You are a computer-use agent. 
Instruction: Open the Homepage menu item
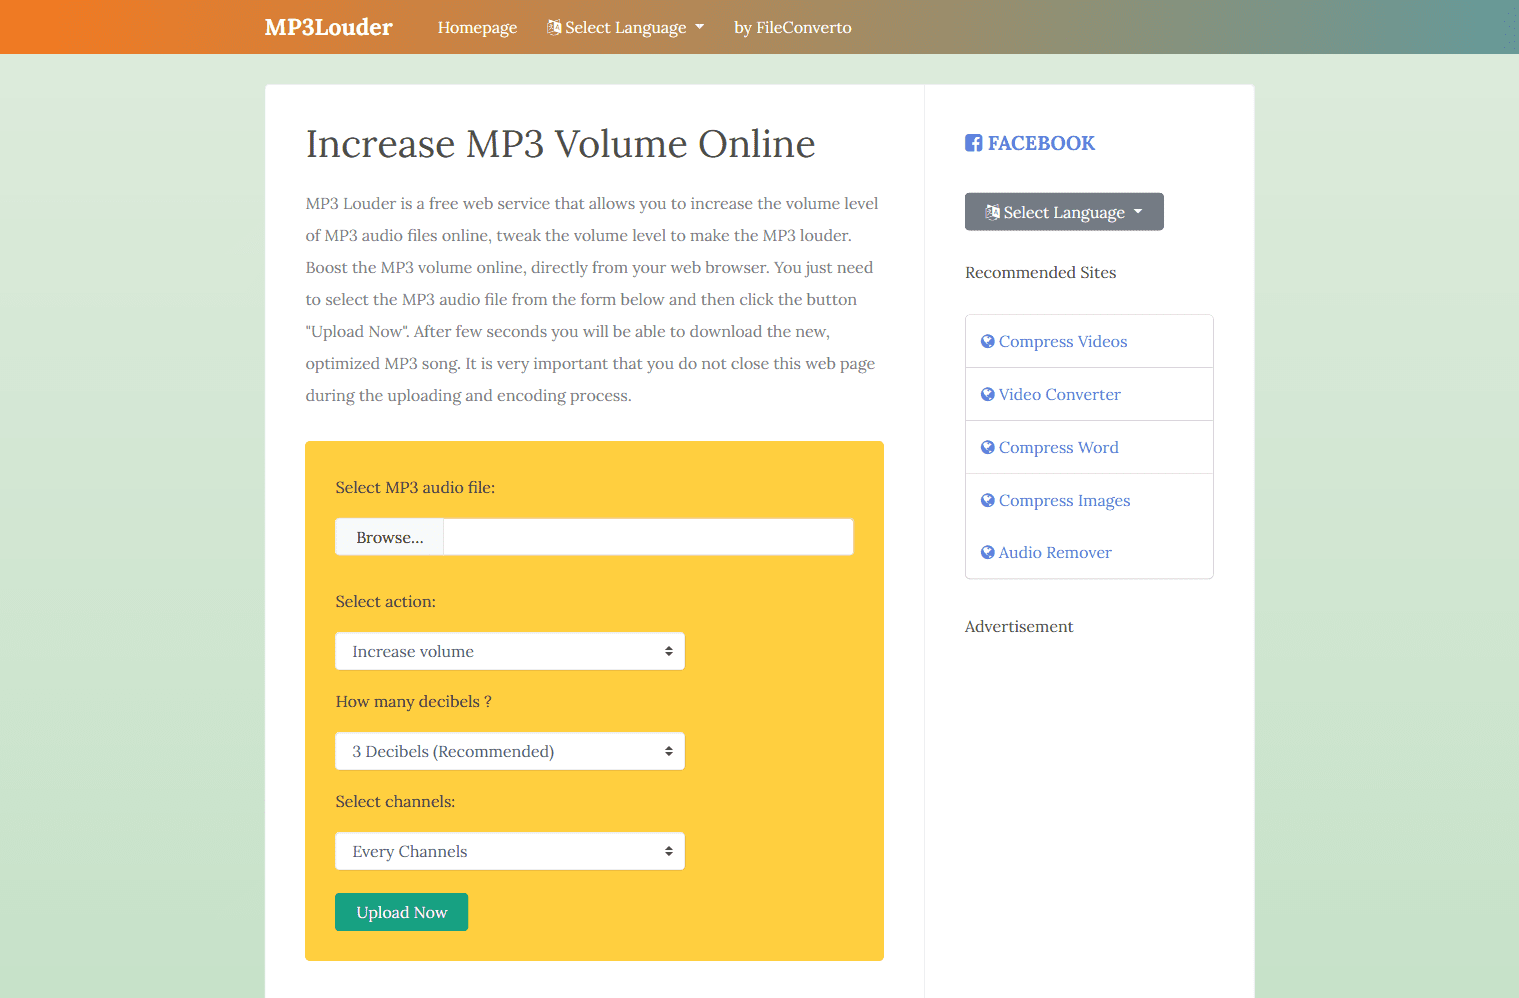pyautogui.click(x=477, y=27)
